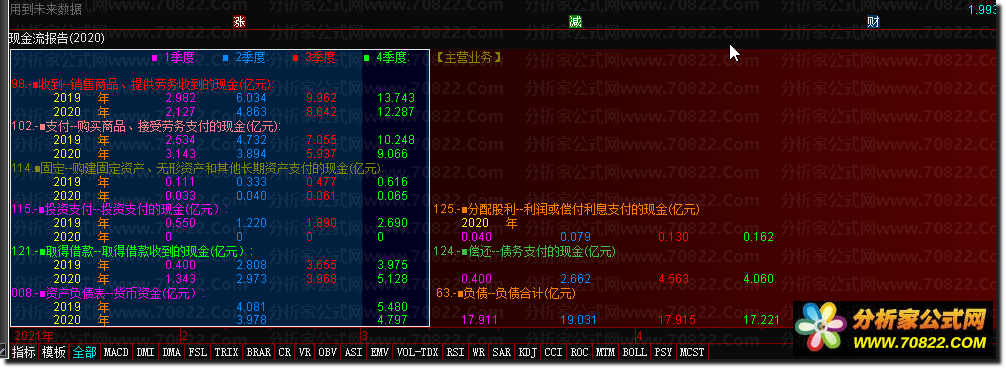Switch to the WR indicator
Image resolution: width=1006 pixels, height=368 pixels.
click(x=479, y=352)
